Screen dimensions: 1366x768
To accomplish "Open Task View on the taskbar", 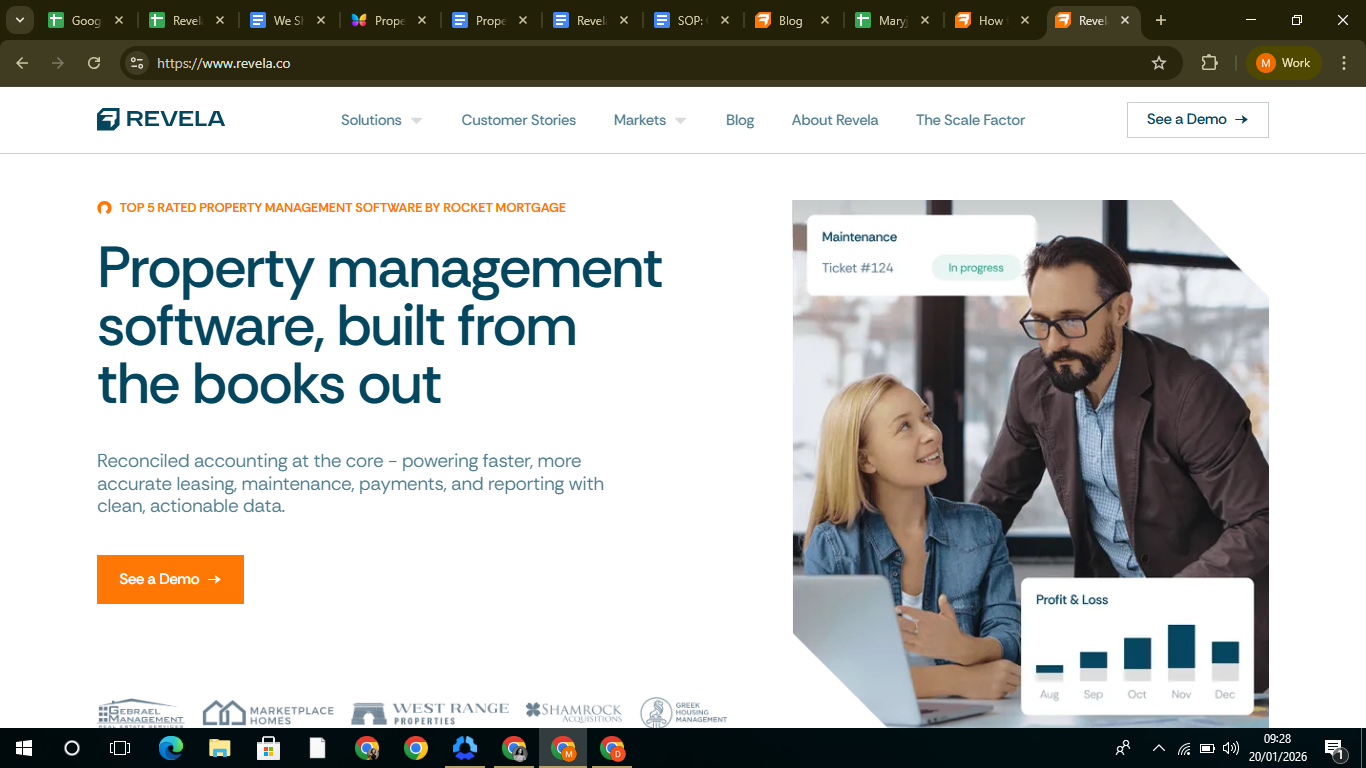I will tap(120, 748).
